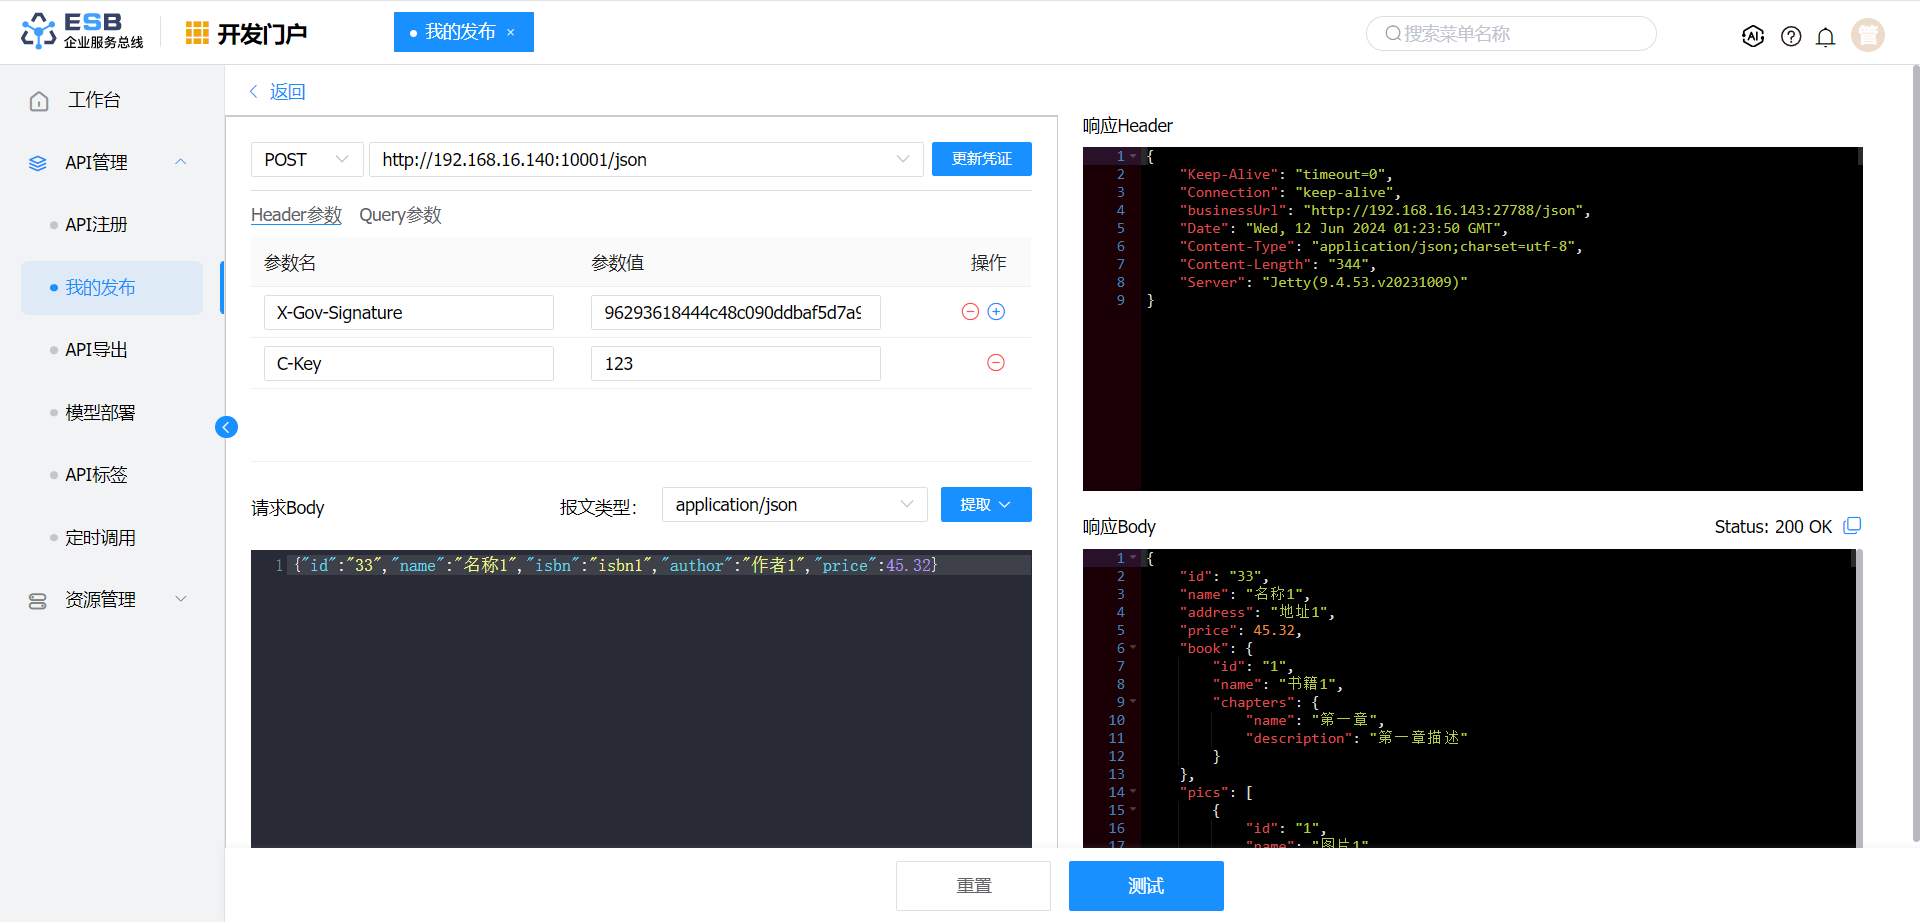Click the user avatar icon
Screen dimensions: 1920x922
[x=1867, y=35]
